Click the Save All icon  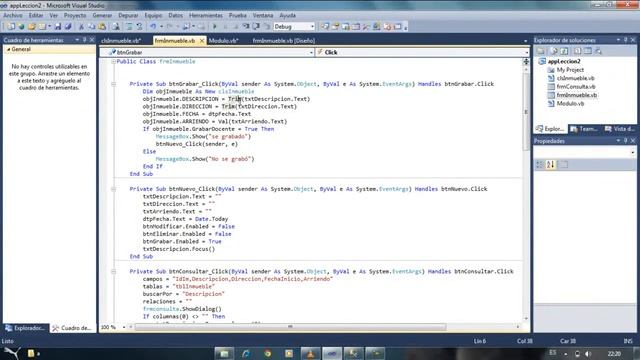(x=68, y=27)
